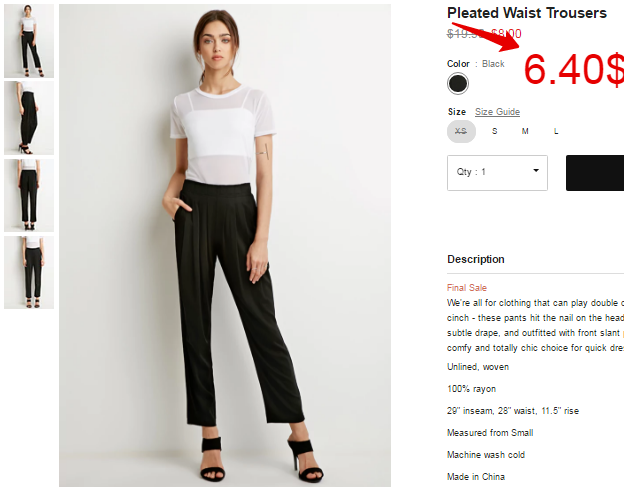Screen dimensions: 624x487
Task: View the fourth thumbnail at the bottom
Action: coord(29,272)
